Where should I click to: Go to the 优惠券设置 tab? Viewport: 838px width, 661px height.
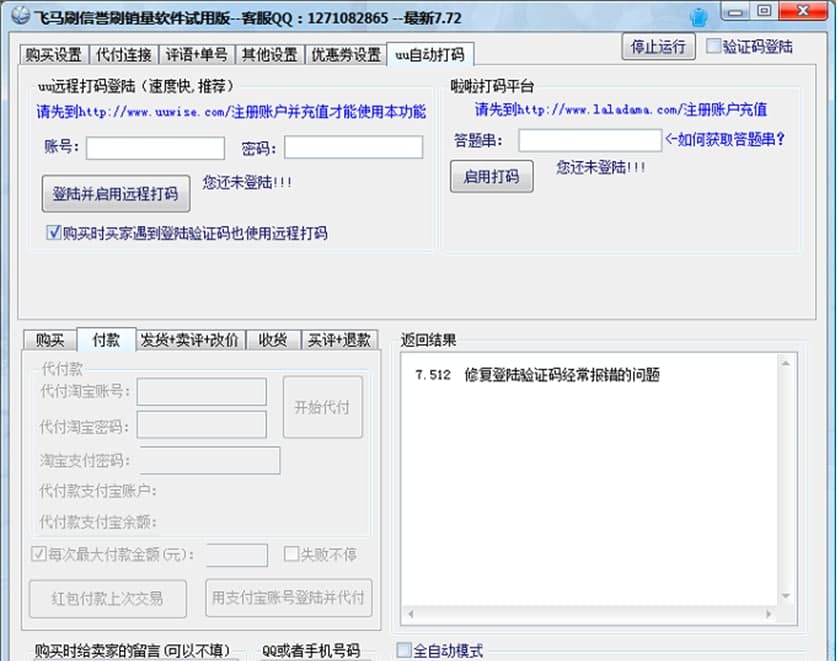click(x=346, y=55)
